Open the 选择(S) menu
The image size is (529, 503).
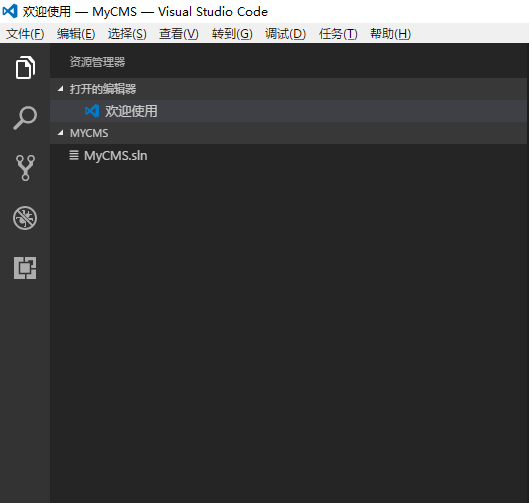tap(127, 34)
